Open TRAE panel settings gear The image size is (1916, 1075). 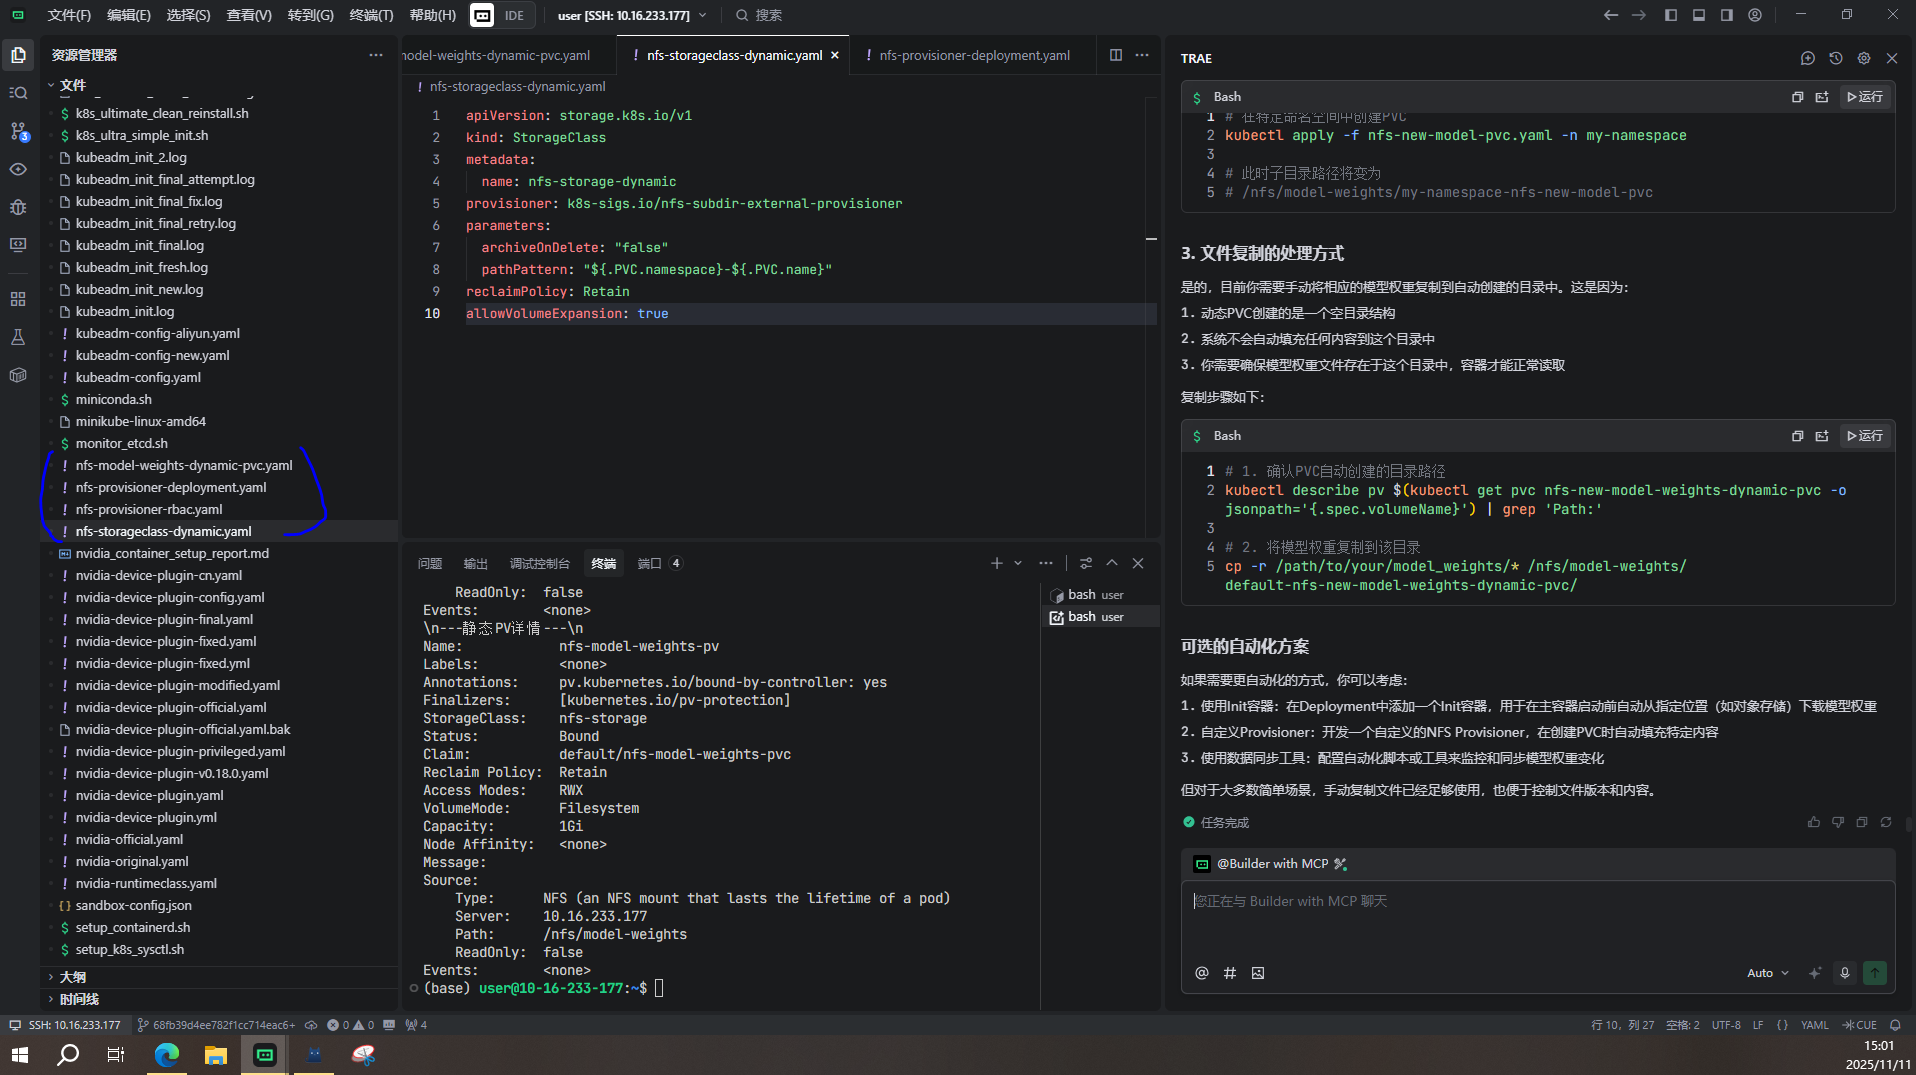1863,58
